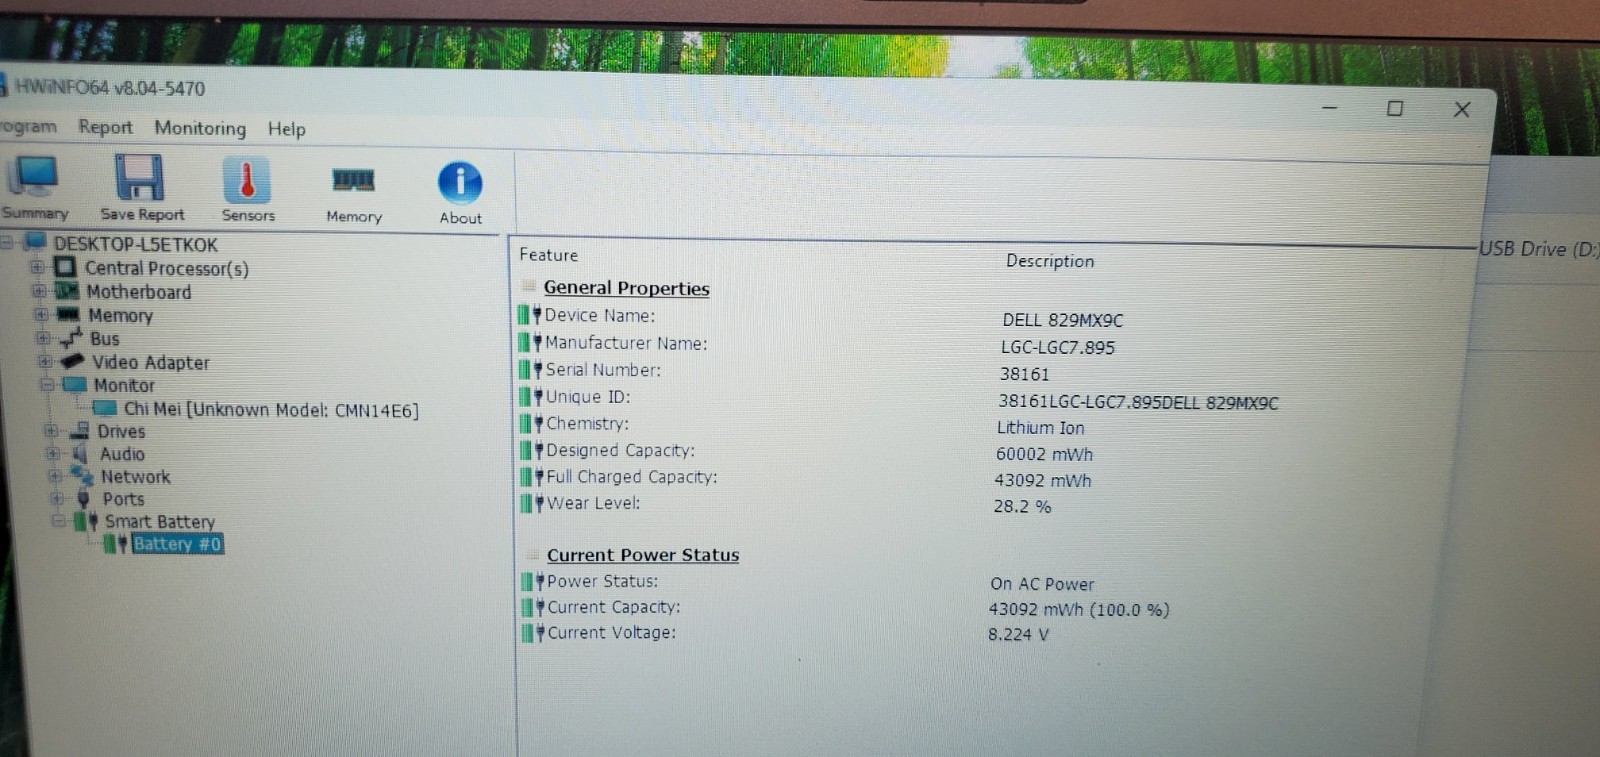Click the LGC-LGC7.895 manufacturer value
The height and width of the screenshot is (757, 1600).
(1058, 347)
